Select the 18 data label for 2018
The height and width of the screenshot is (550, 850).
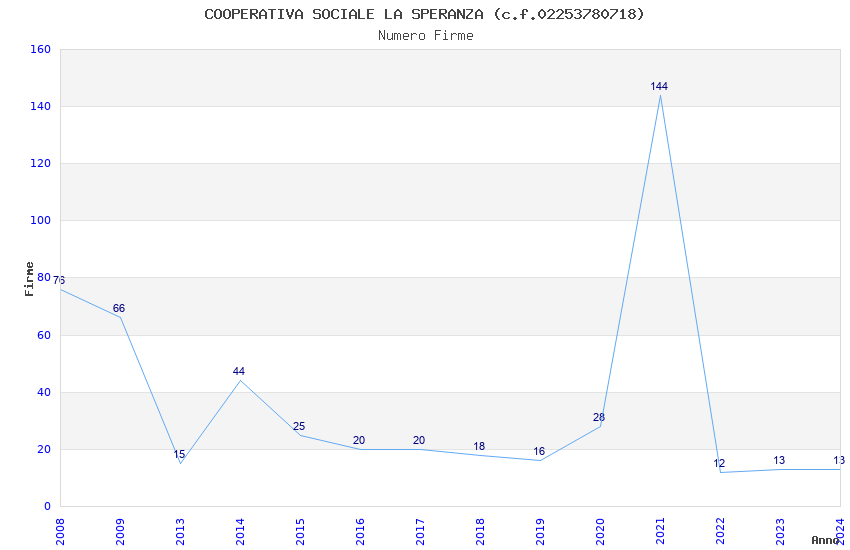pos(479,447)
